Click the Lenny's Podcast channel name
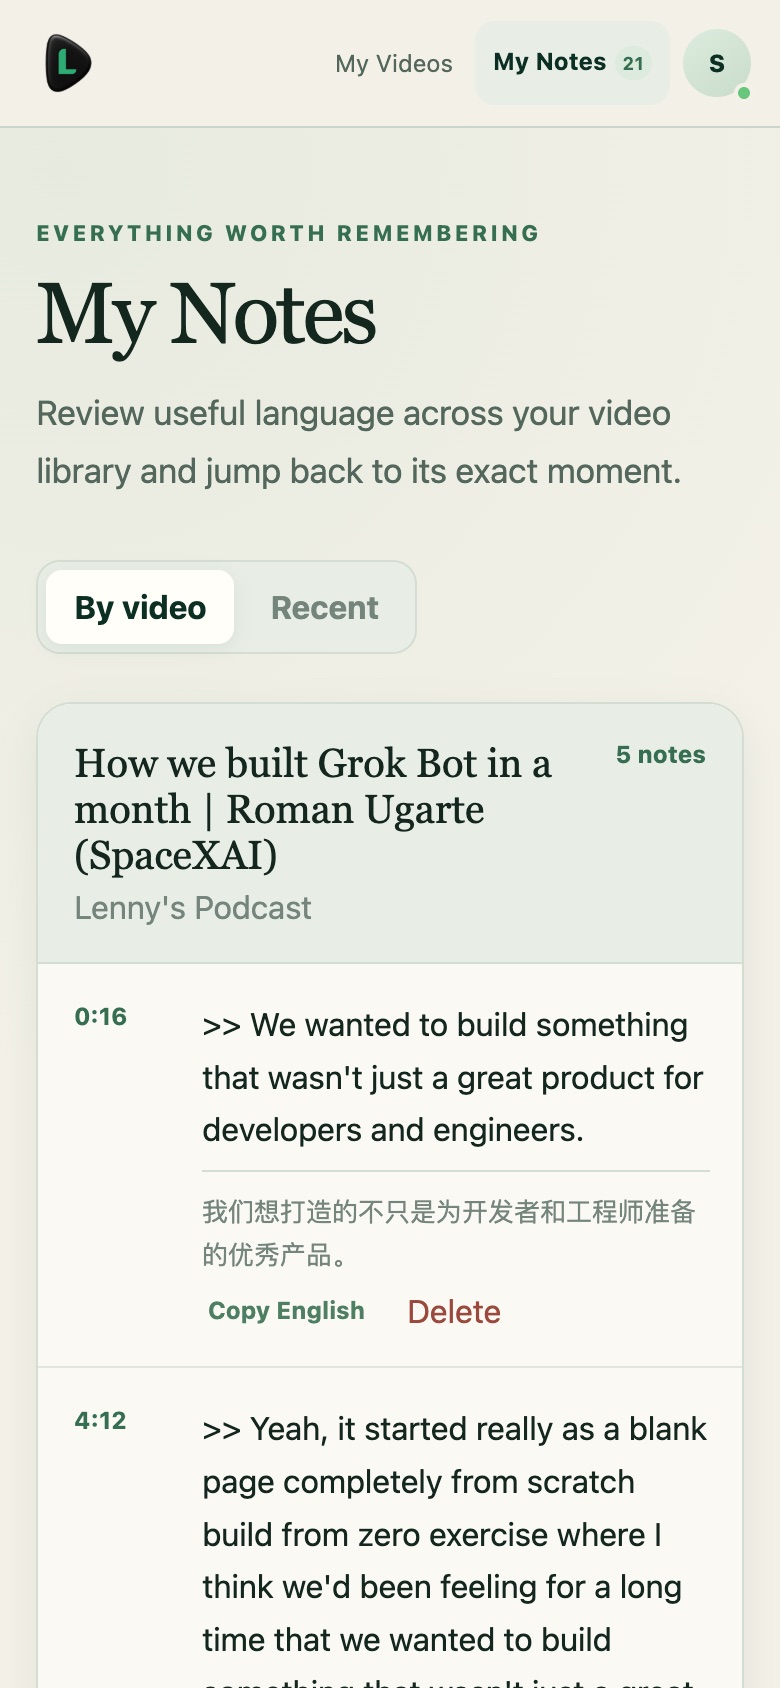This screenshot has height=1688, width=780. point(193,908)
